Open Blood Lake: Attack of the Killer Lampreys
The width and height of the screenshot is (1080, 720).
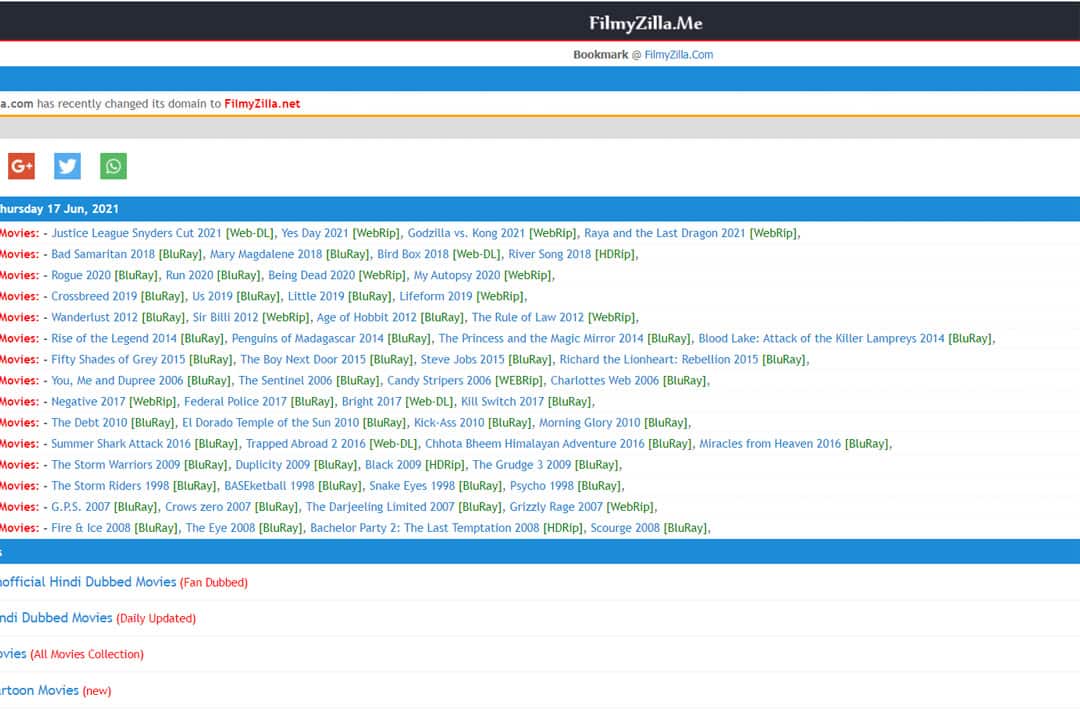tap(821, 338)
